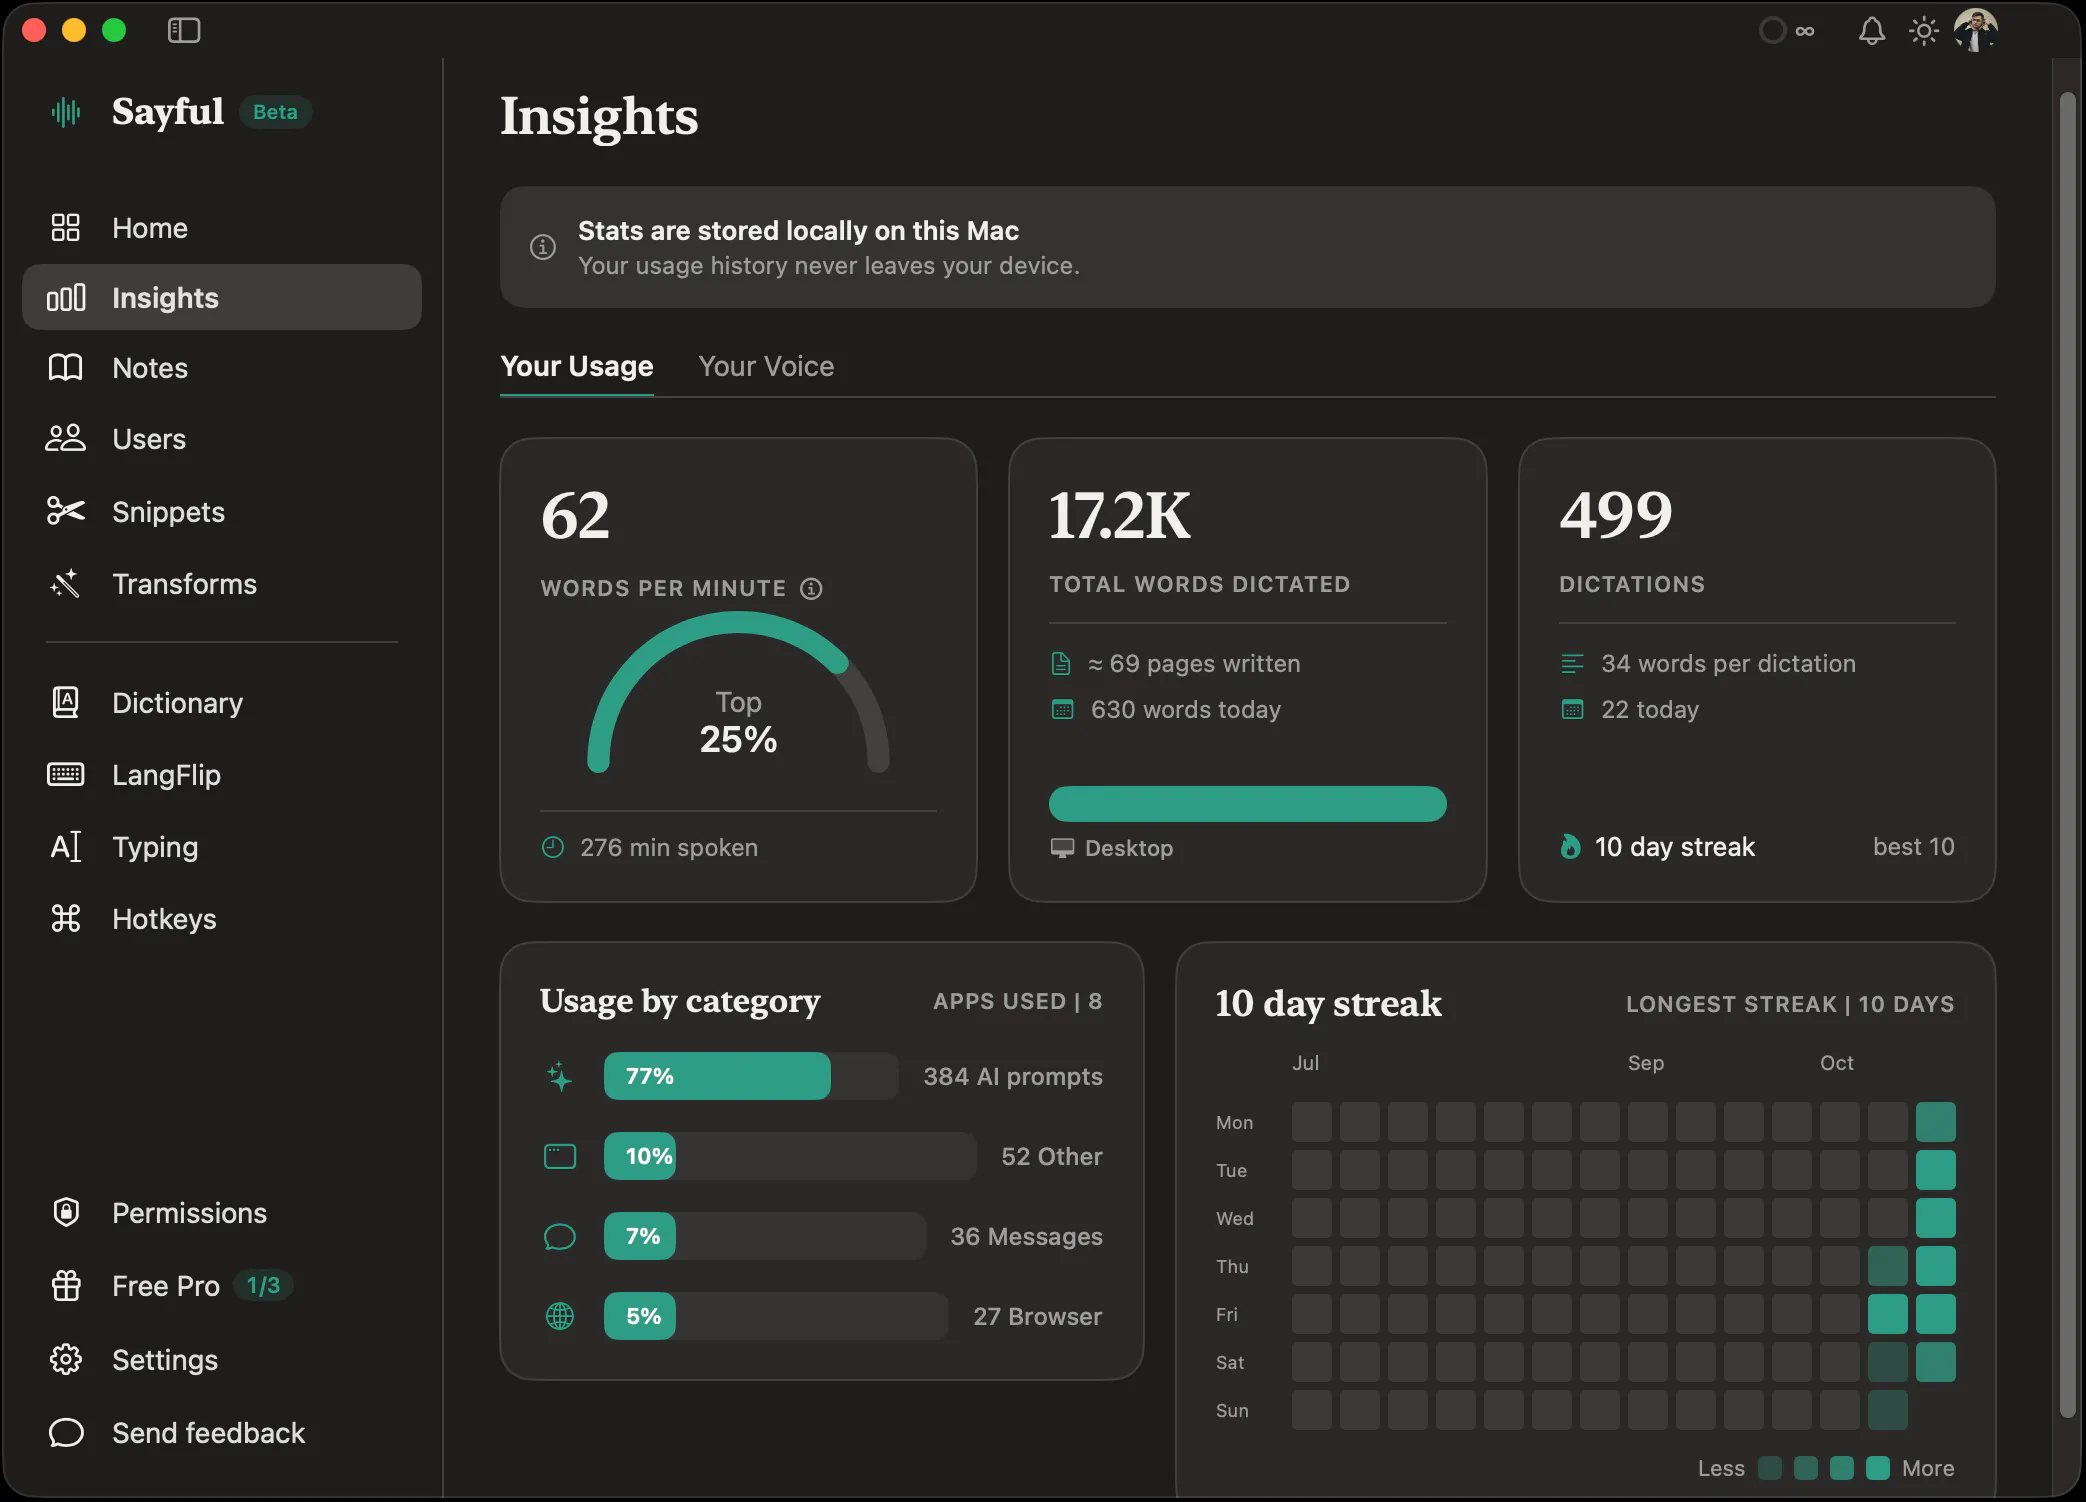Open Typing settings item
The width and height of the screenshot is (2086, 1502).
point(222,847)
